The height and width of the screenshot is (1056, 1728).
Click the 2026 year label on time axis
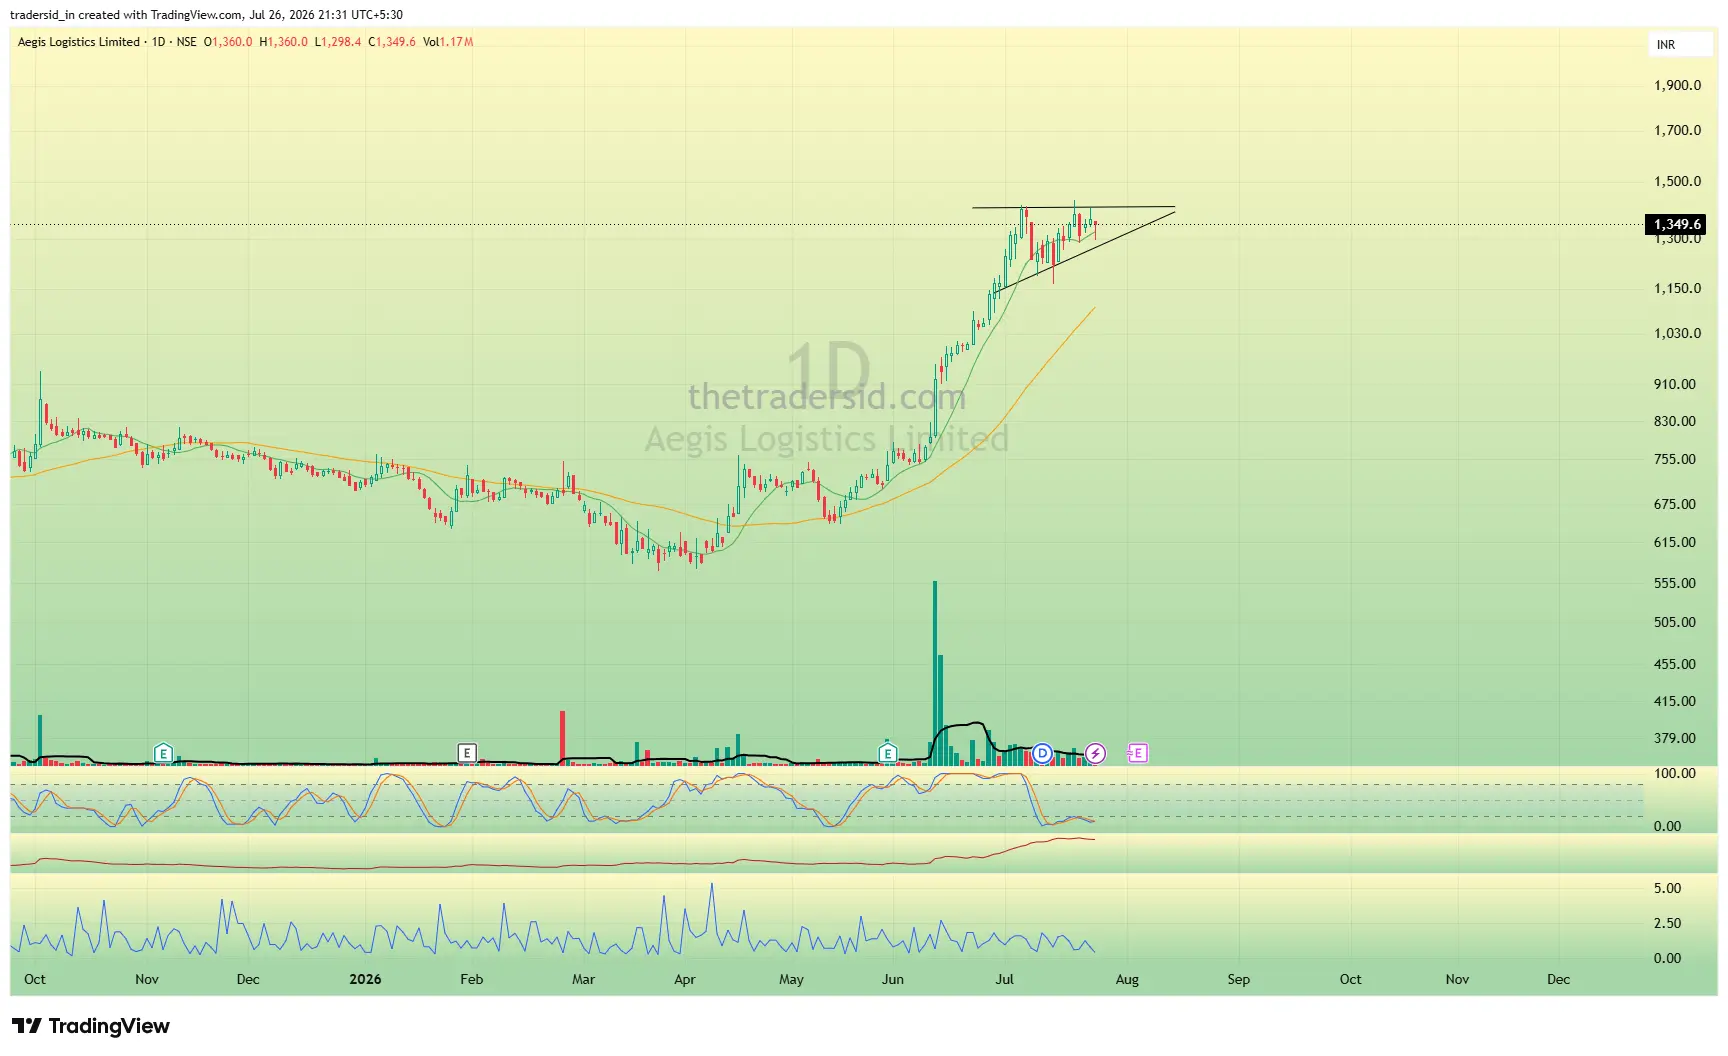click(365, 979)
